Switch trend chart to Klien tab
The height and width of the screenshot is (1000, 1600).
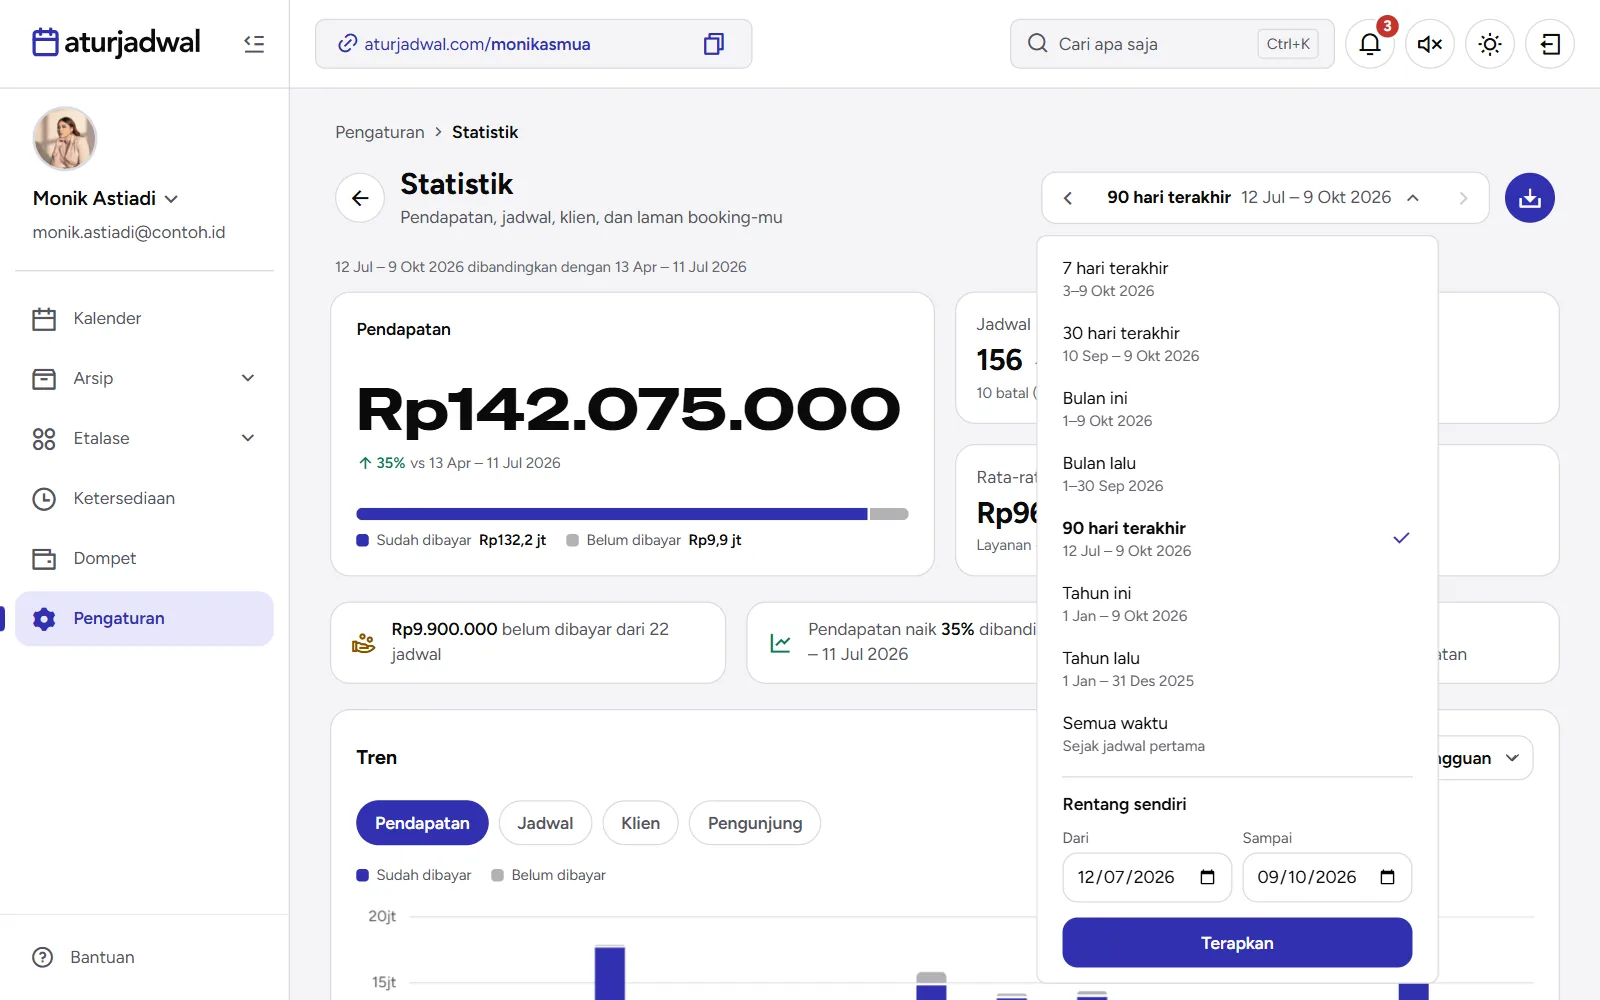coord(640,823)
